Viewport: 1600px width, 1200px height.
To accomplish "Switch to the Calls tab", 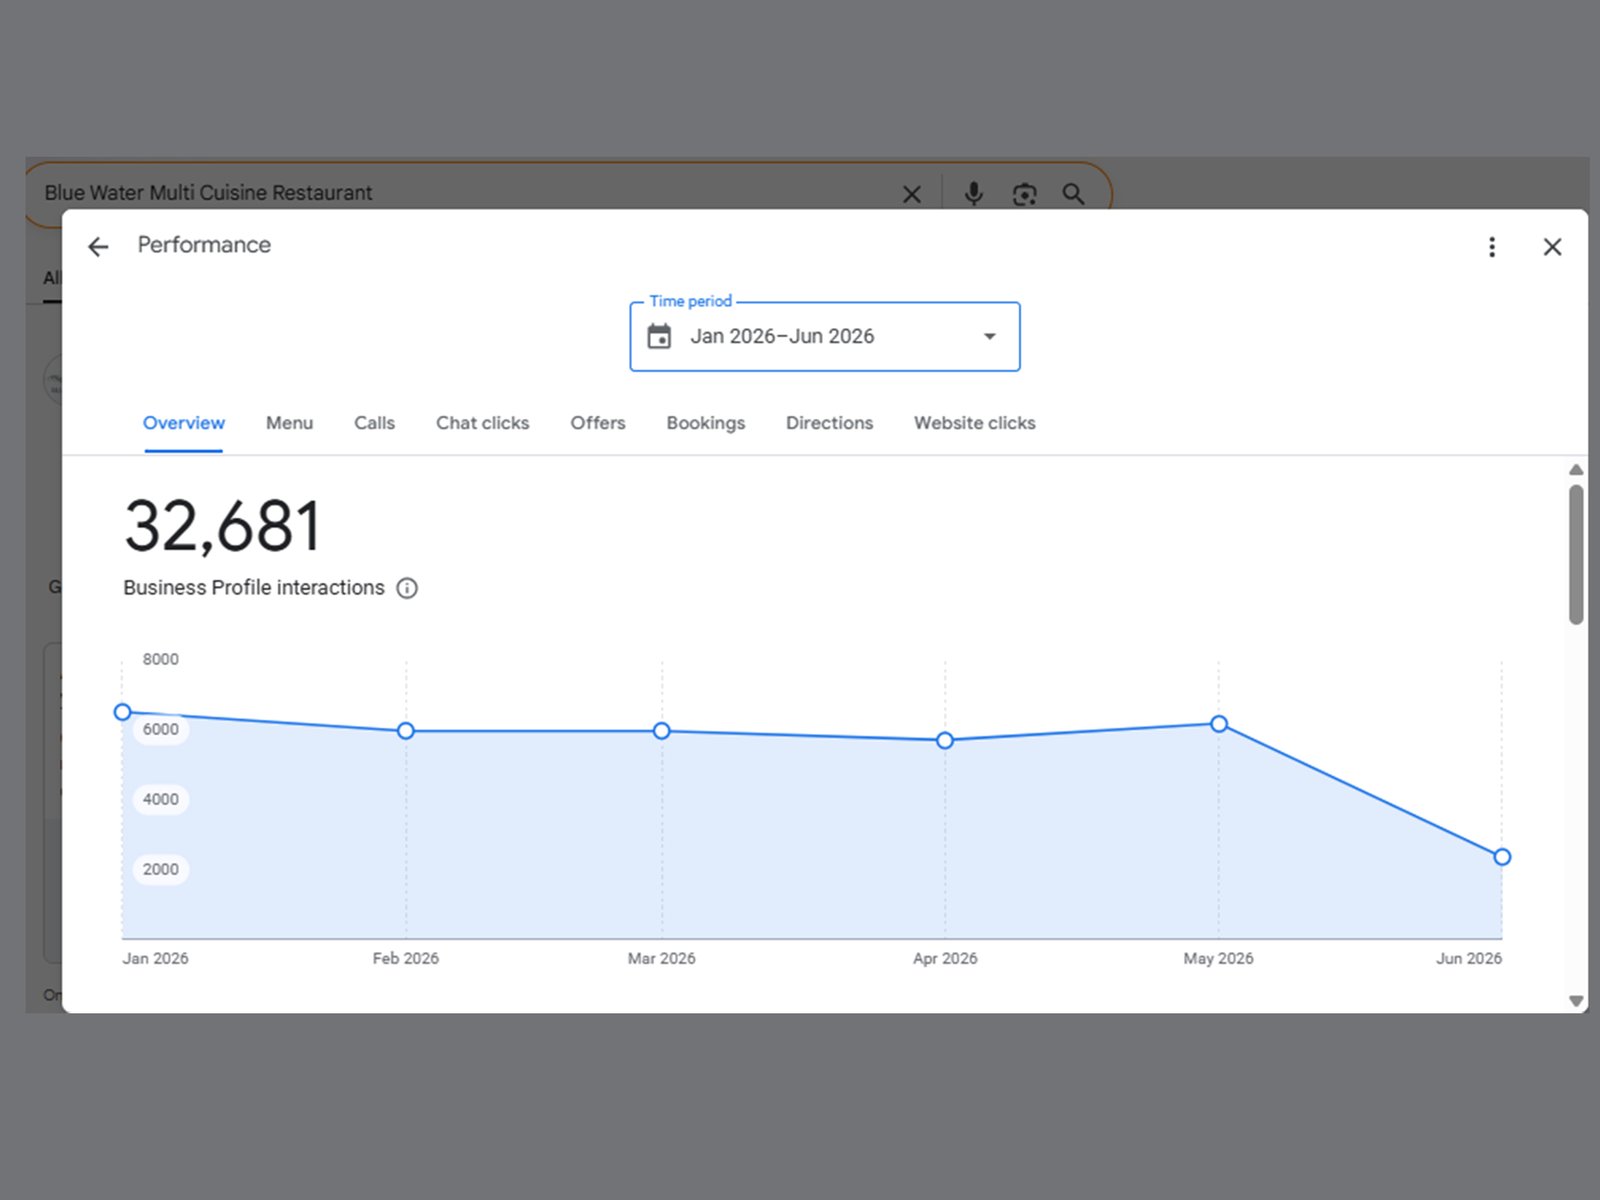I will [374, 423].
